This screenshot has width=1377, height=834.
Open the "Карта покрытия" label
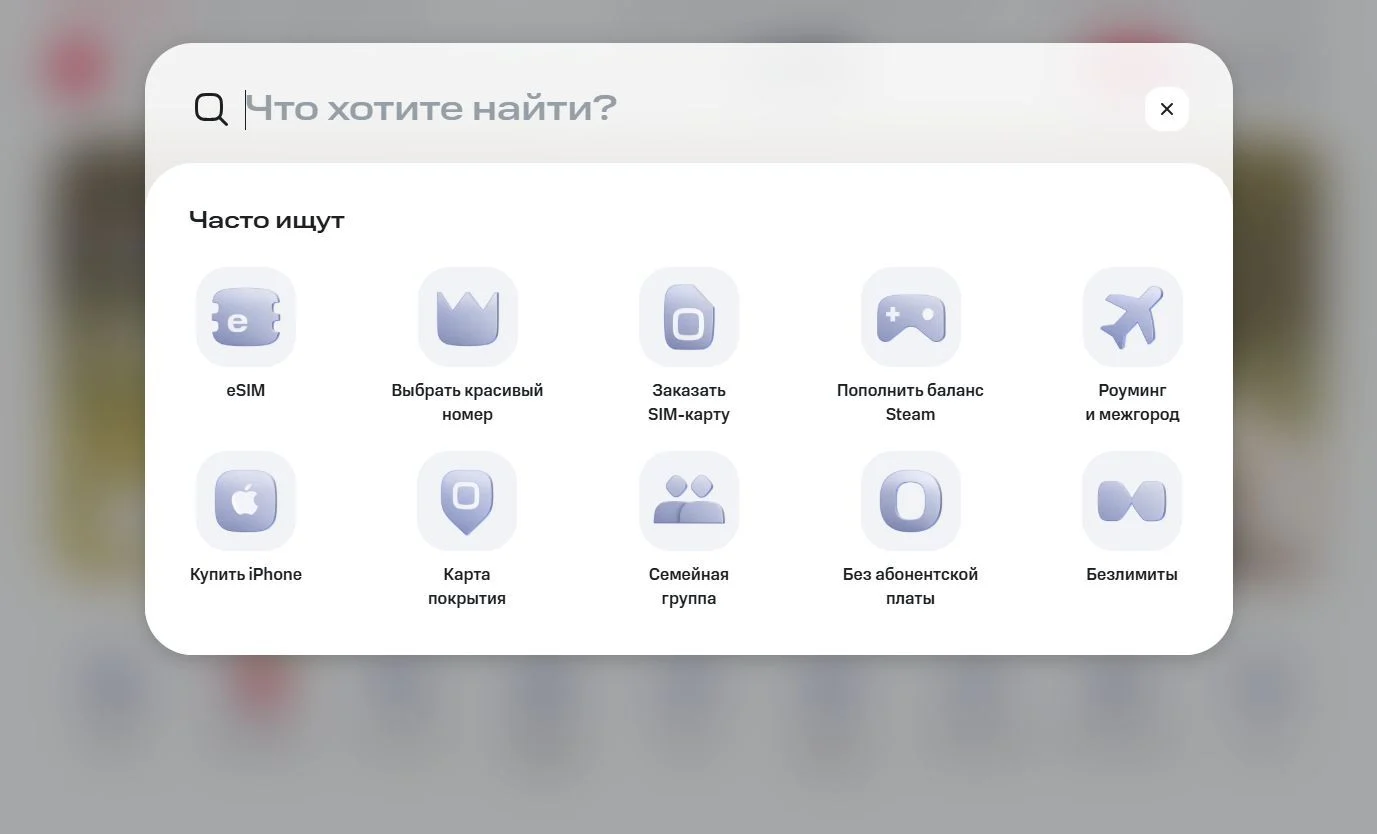(467, 586)
